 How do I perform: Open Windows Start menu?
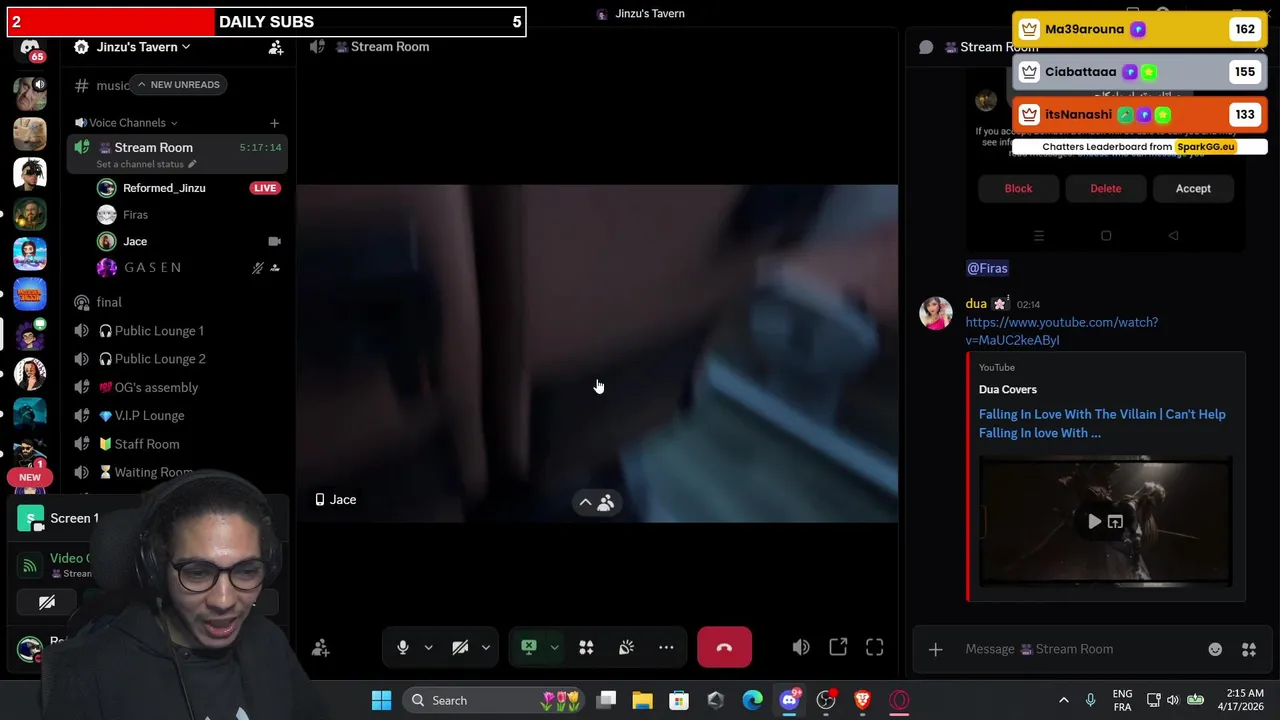pyautogui.click(x=381, y=700)
